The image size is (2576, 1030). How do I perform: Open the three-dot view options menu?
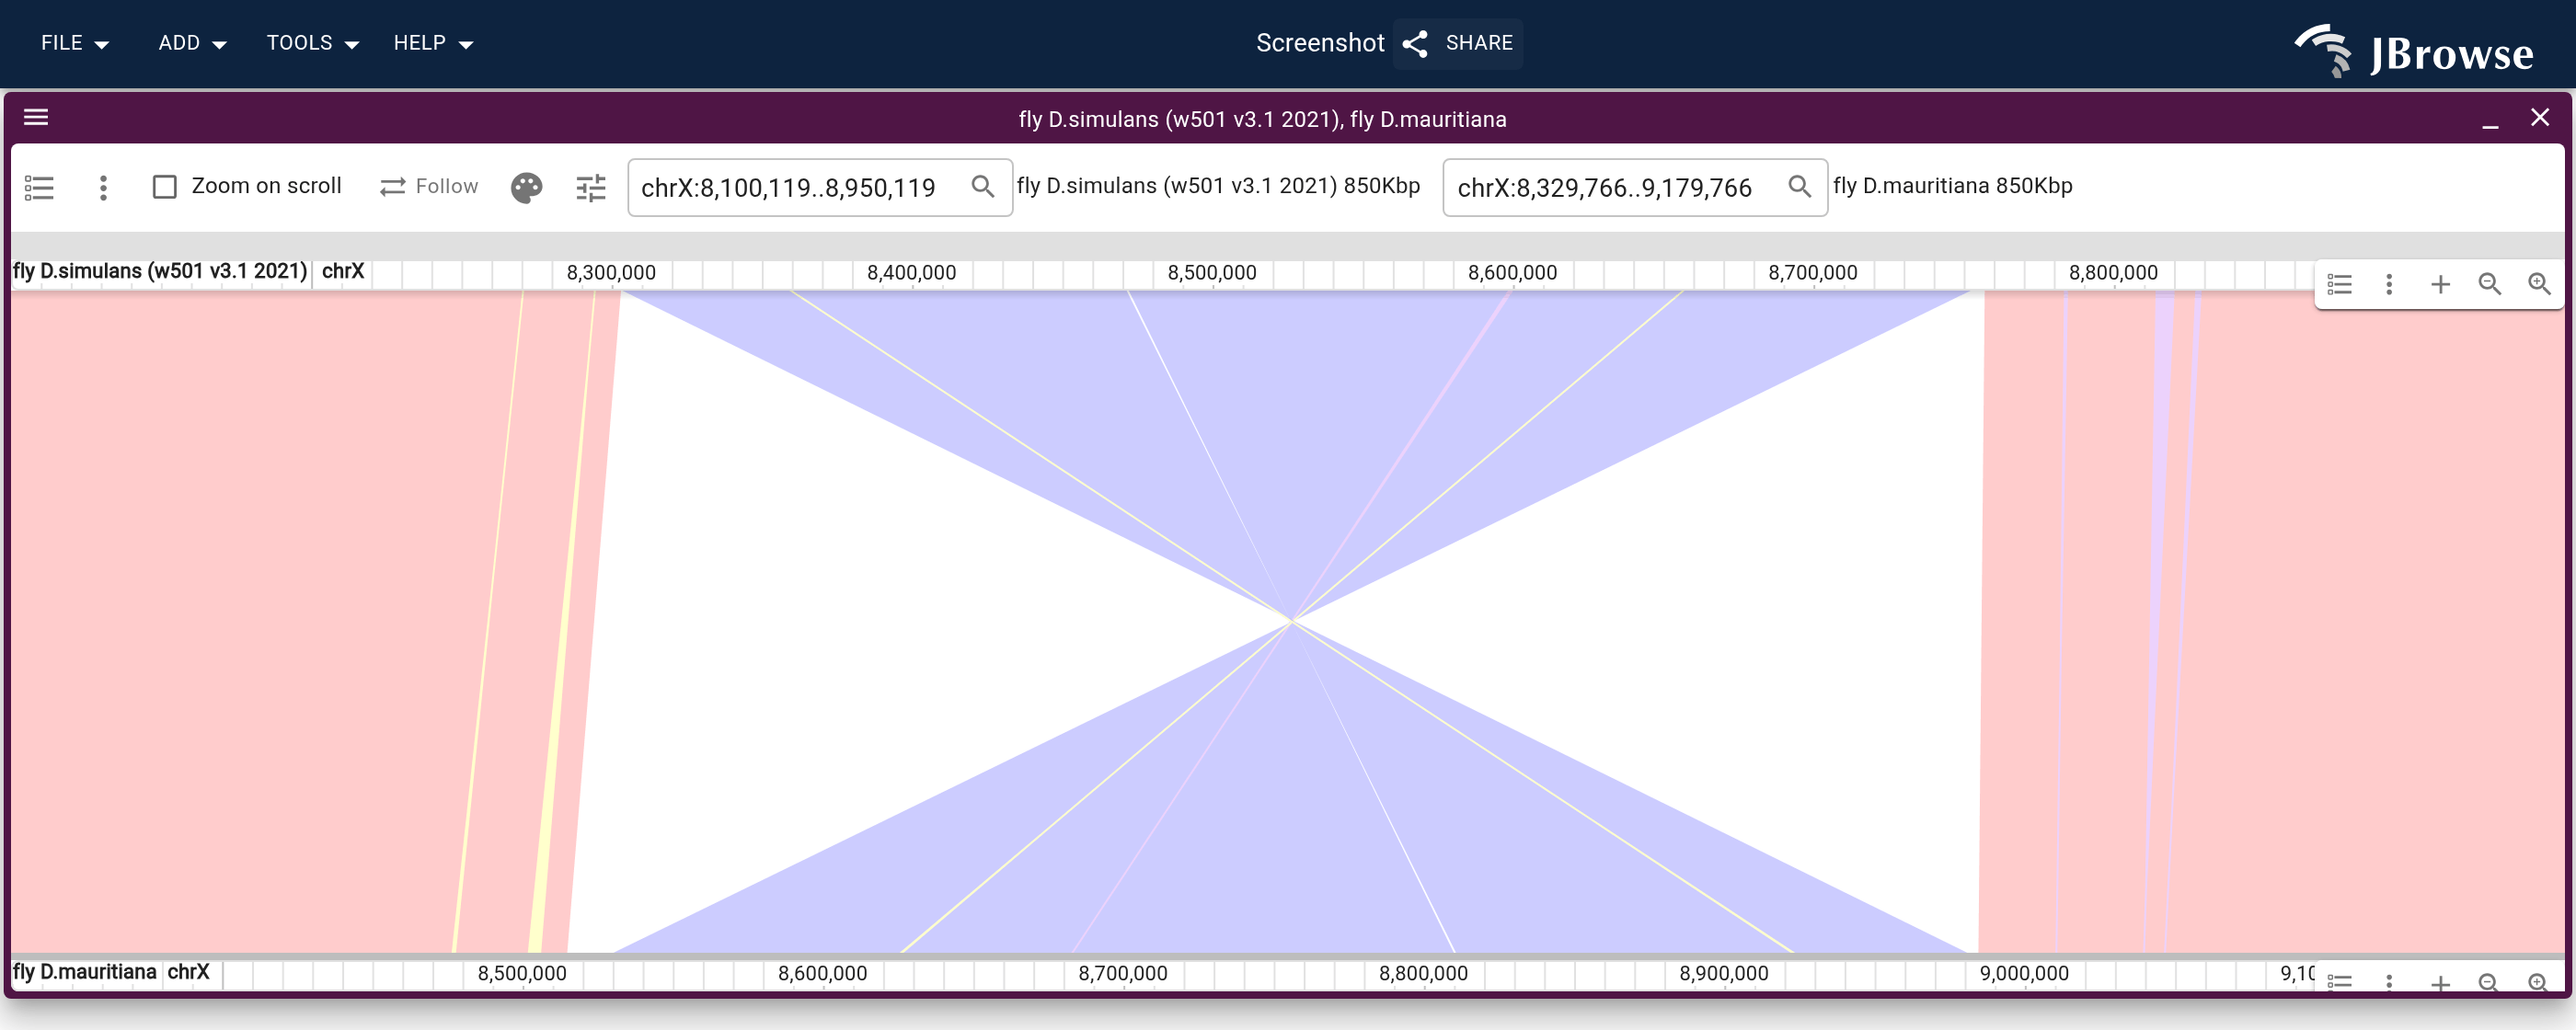tap(103, 187)
